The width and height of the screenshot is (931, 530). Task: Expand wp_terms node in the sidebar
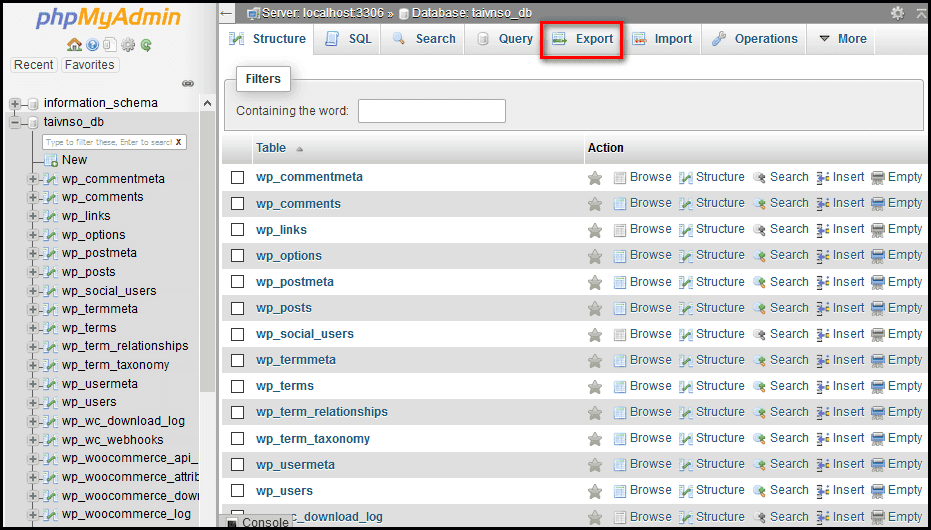[33, 328]
